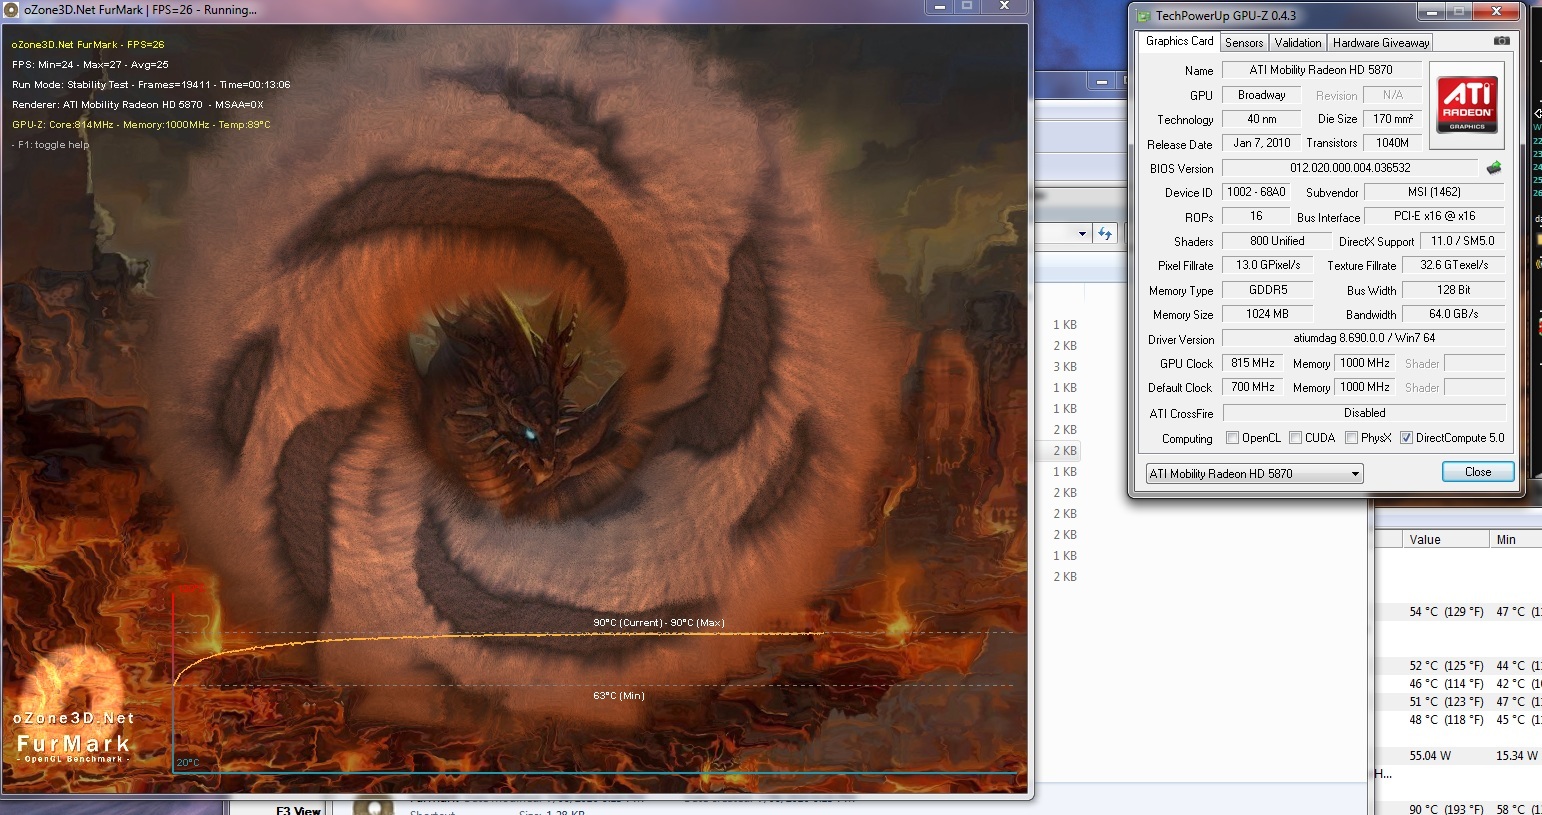The image size is (1542, 815).
Task: Click the BIOS Version field 012.020.000.004.036532
Action: [1350, 168]
